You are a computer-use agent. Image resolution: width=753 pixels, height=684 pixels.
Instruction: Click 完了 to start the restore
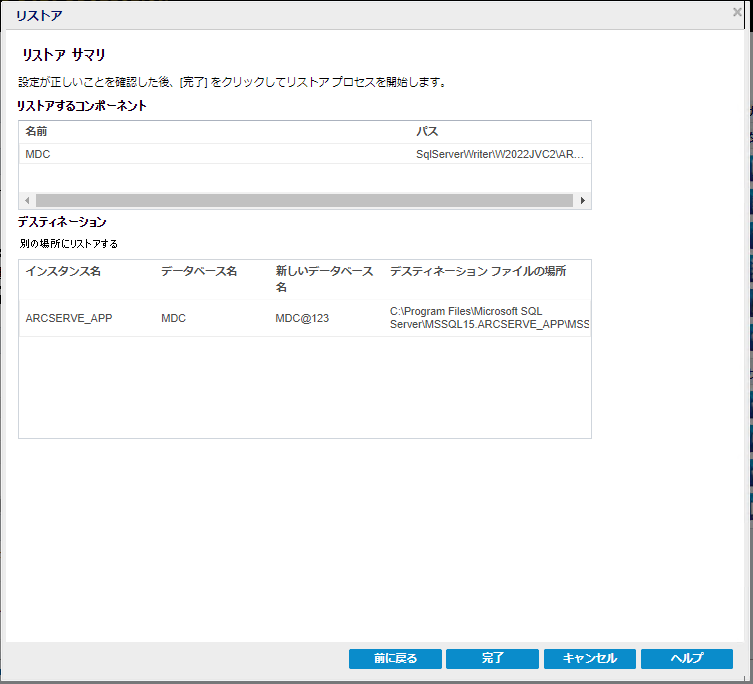492,658
